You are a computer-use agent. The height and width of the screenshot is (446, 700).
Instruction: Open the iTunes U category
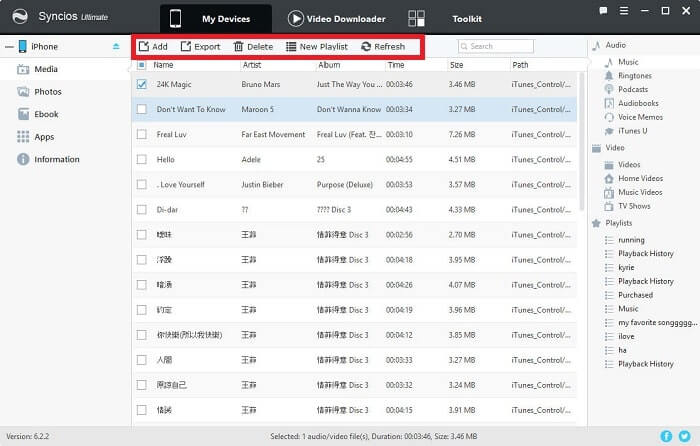[x=632, y=131]
